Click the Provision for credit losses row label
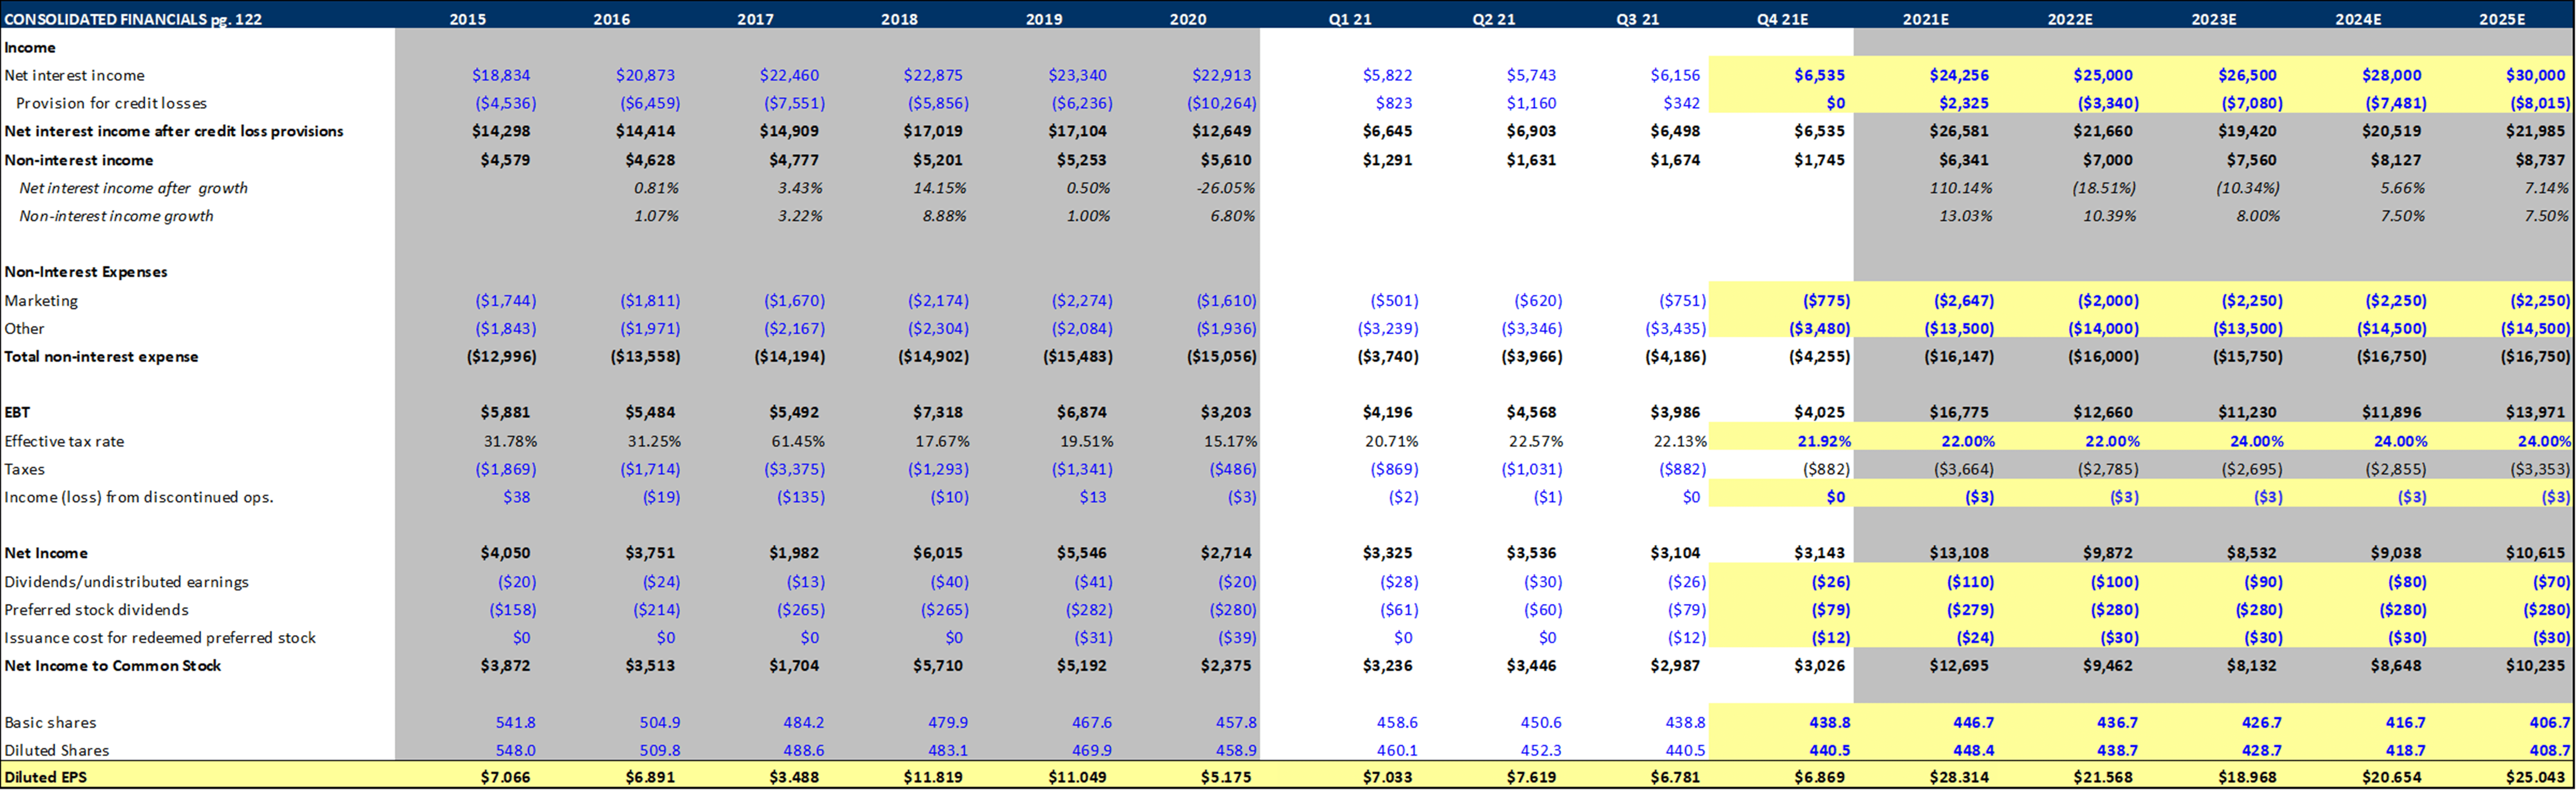This screenshot has width=2576, height=790. point(112,103)
